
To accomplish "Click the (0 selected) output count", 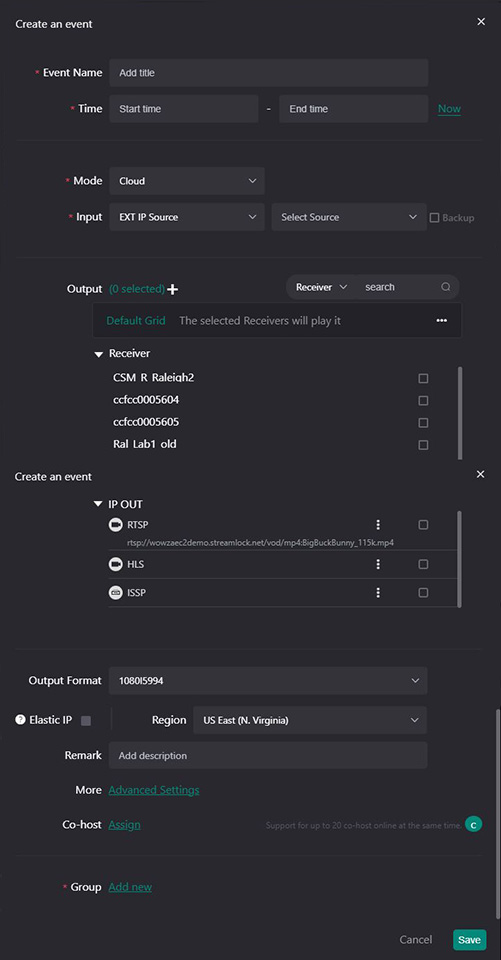I will pyautogui.click(x=137, y=289).
